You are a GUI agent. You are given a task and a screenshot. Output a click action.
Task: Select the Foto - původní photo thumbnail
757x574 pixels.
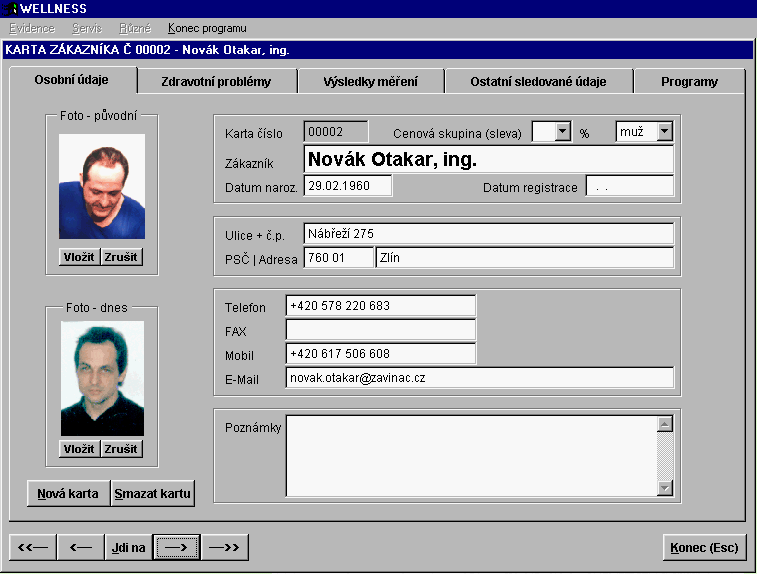pos(102,186)
